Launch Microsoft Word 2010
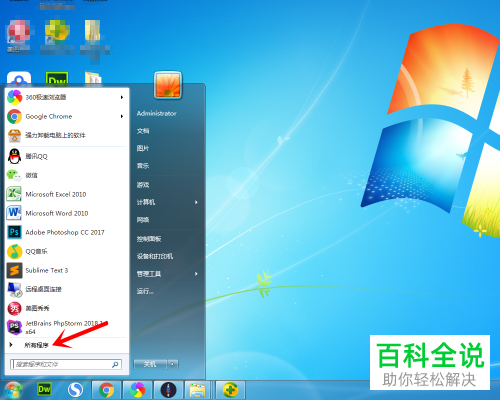This screenshot has width=500, height=400. (66, 213)
